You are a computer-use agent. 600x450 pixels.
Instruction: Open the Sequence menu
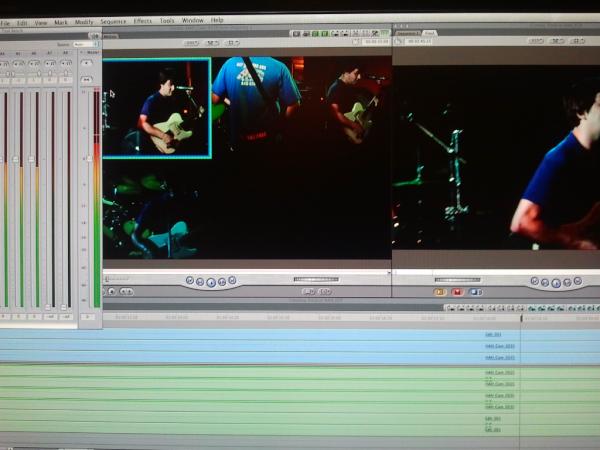click(x=113, y=21)
